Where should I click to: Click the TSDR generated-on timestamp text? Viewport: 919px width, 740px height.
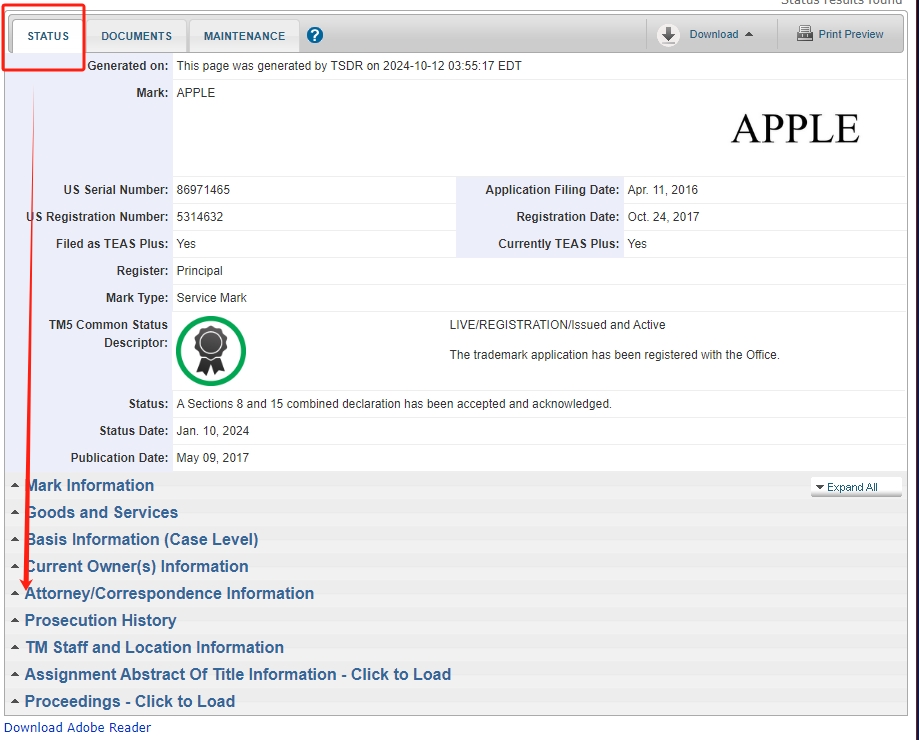pos(349,66)
